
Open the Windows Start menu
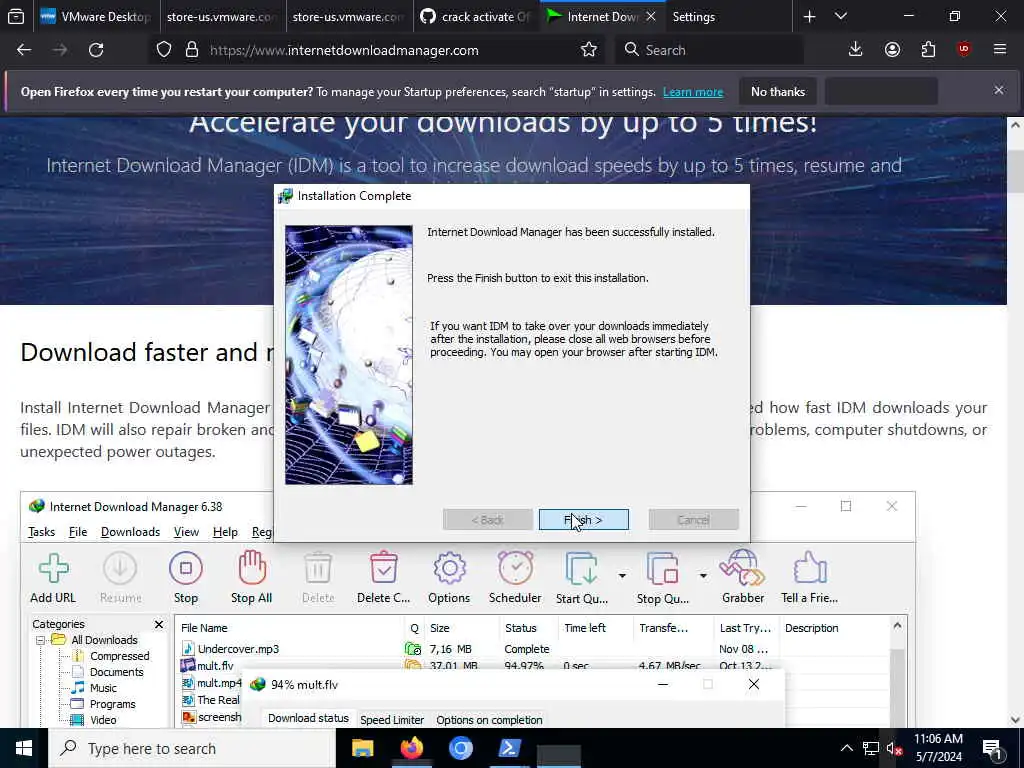24,748
